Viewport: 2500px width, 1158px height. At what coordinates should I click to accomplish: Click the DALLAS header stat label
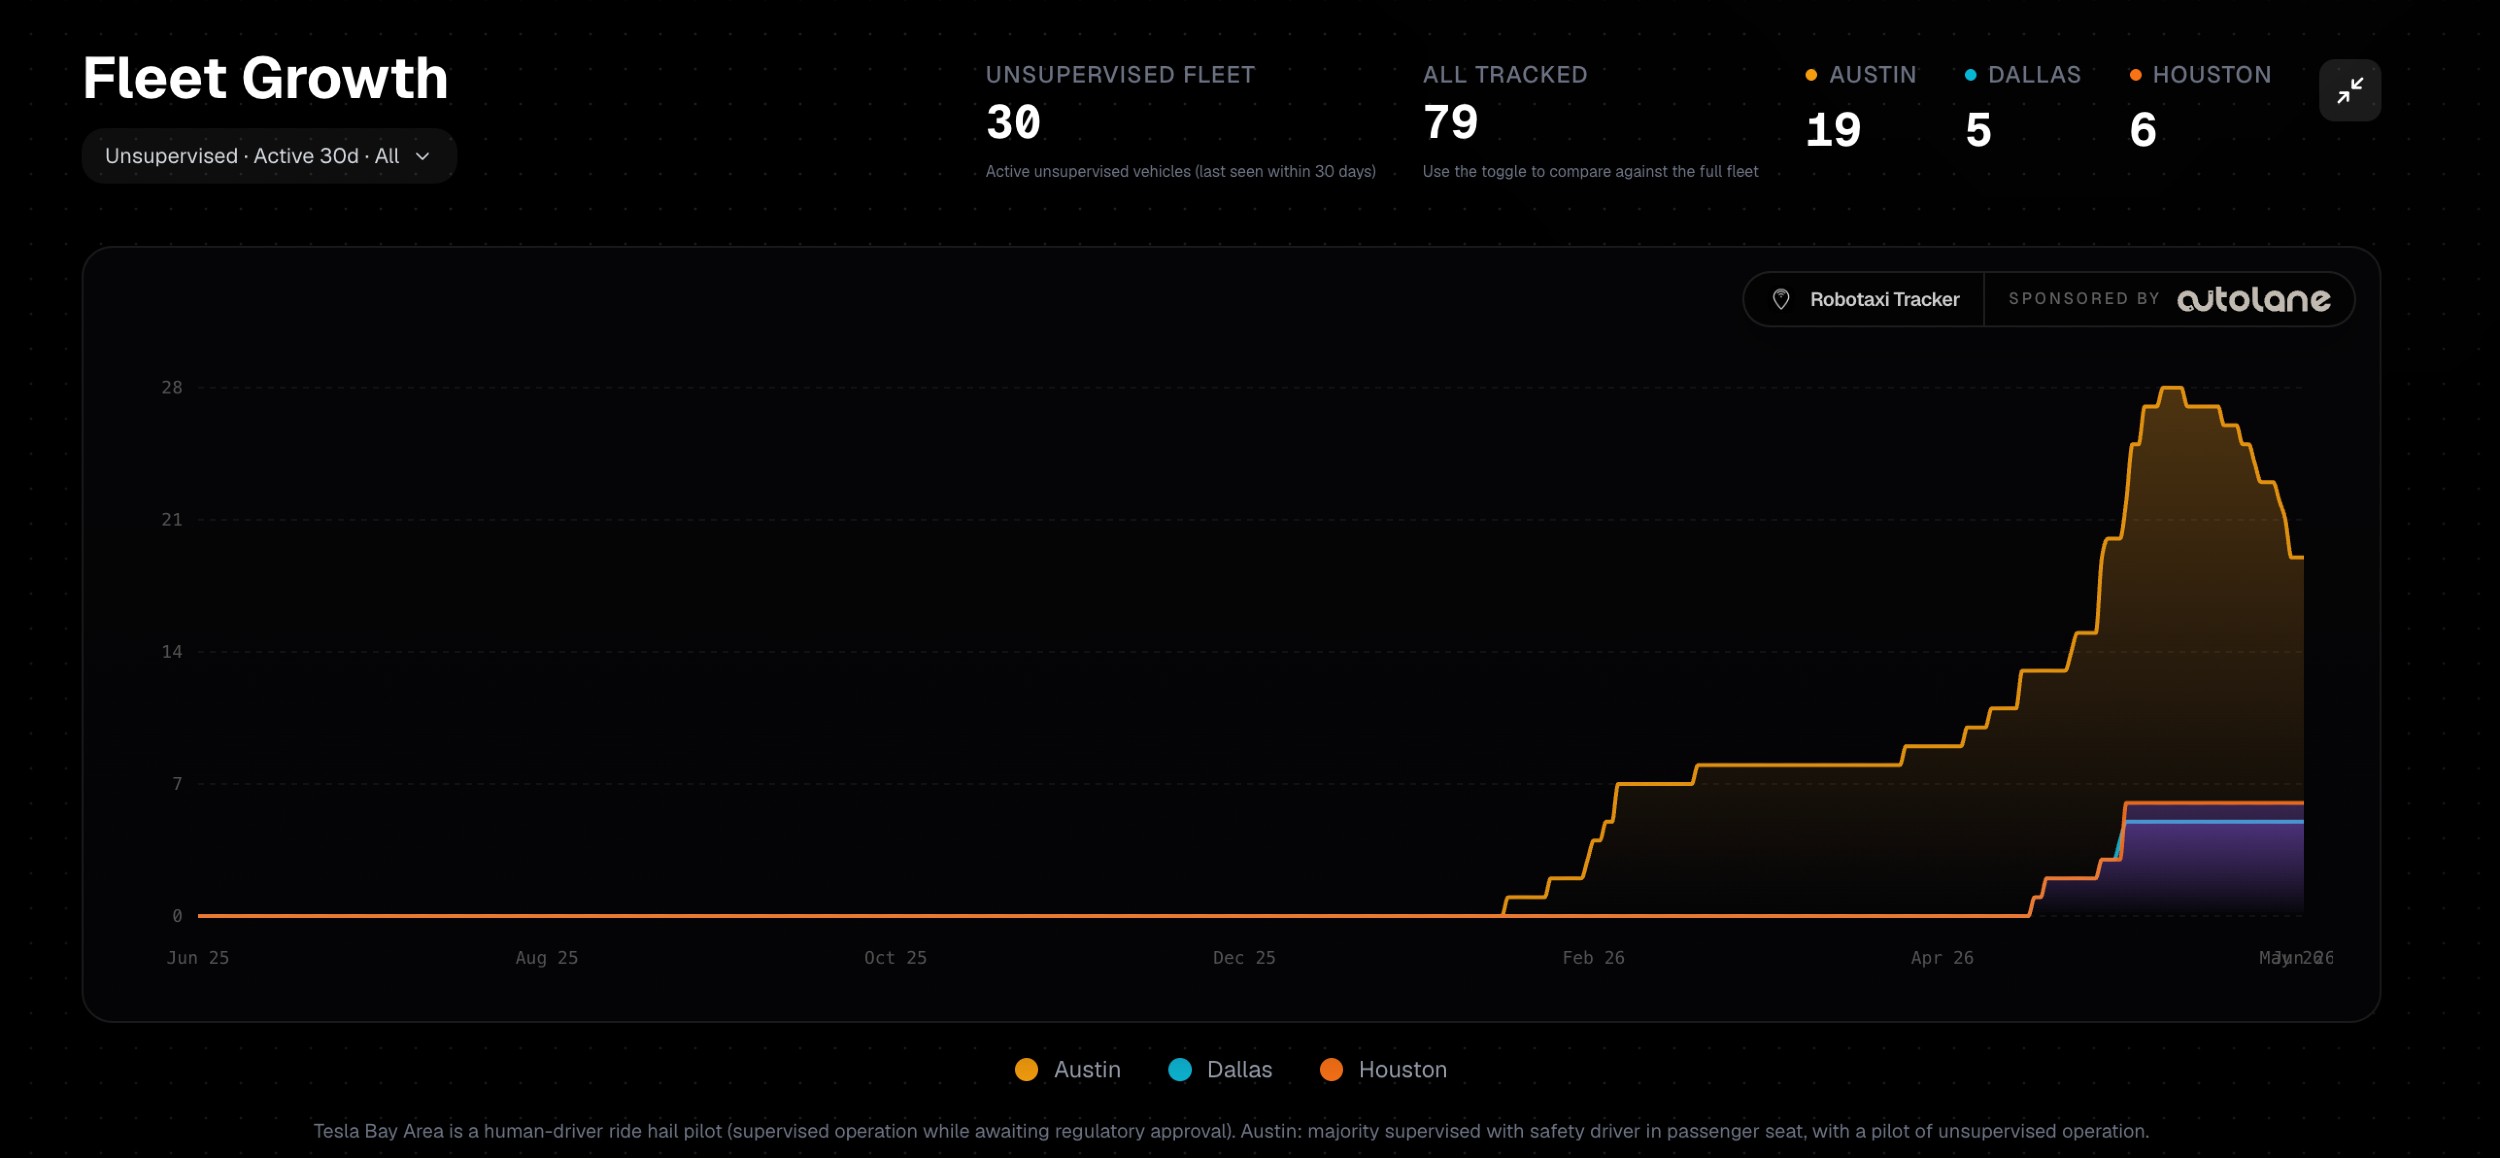2034,75
